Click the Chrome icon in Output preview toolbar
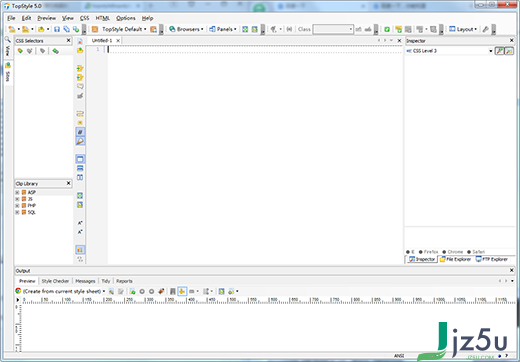 18,291
